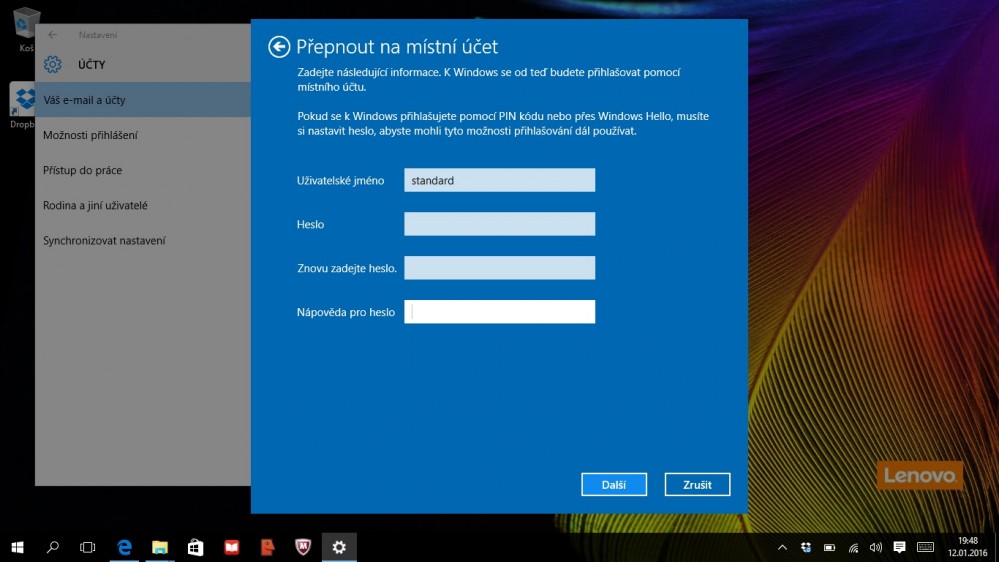Open McAfee from the taskbar
The height and width of the screenshot is (562, 999).
point(303,547)
